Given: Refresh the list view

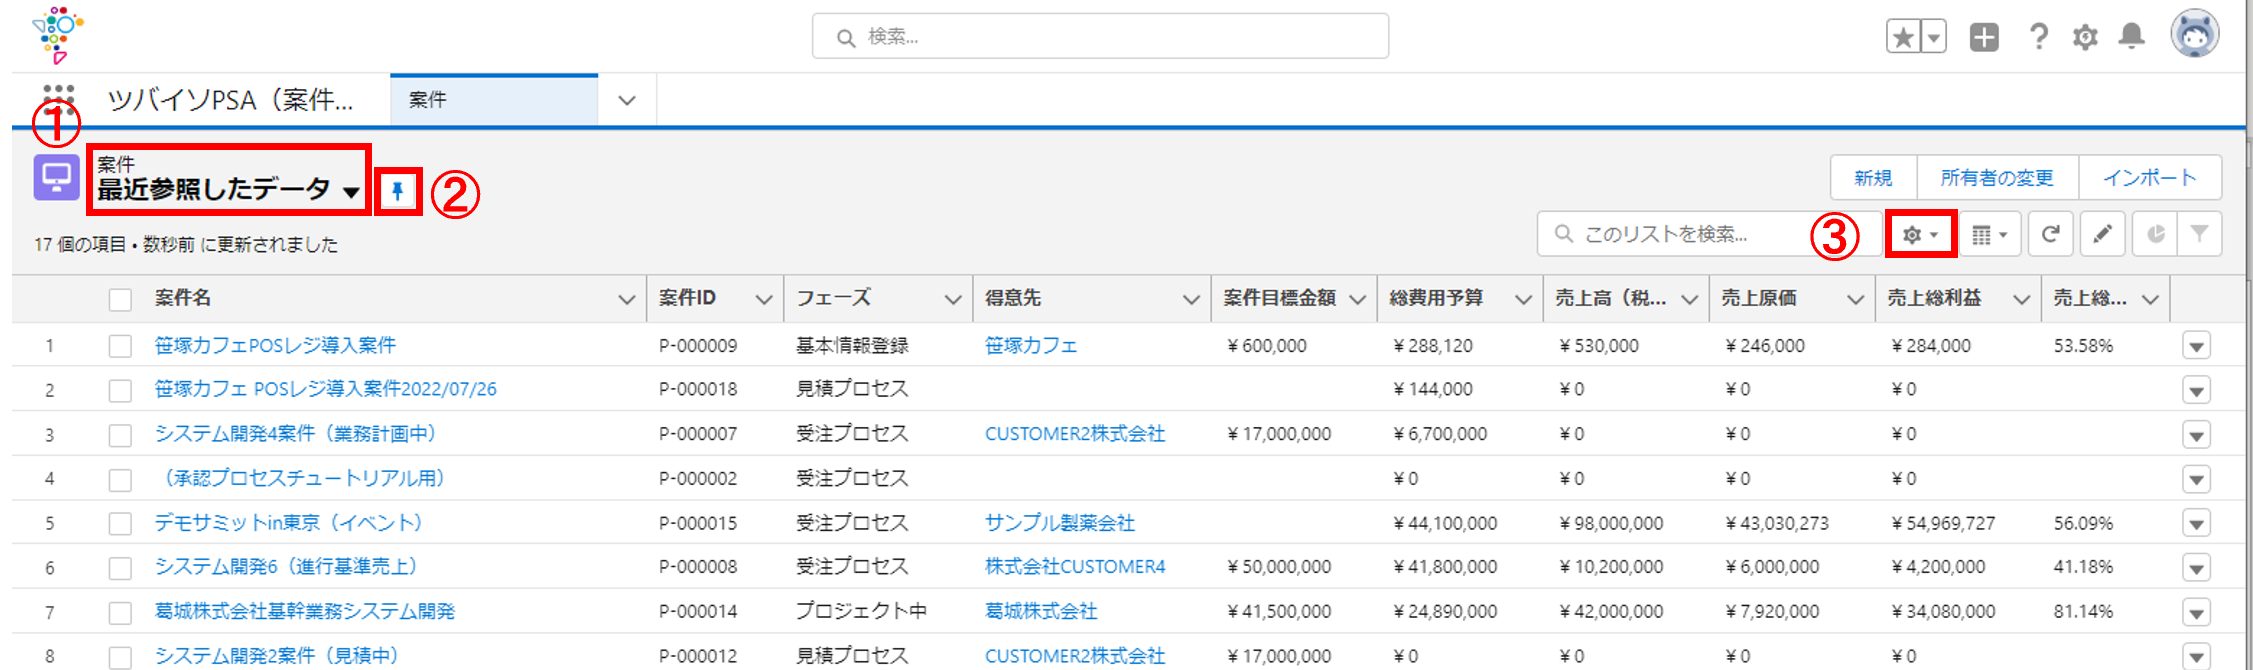Looking at the screenshot, I should pos(2050,234).
